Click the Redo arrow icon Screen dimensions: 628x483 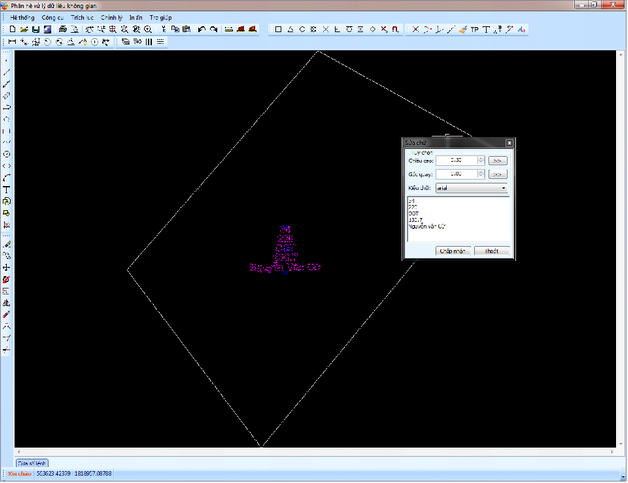[x=213, y=29]
